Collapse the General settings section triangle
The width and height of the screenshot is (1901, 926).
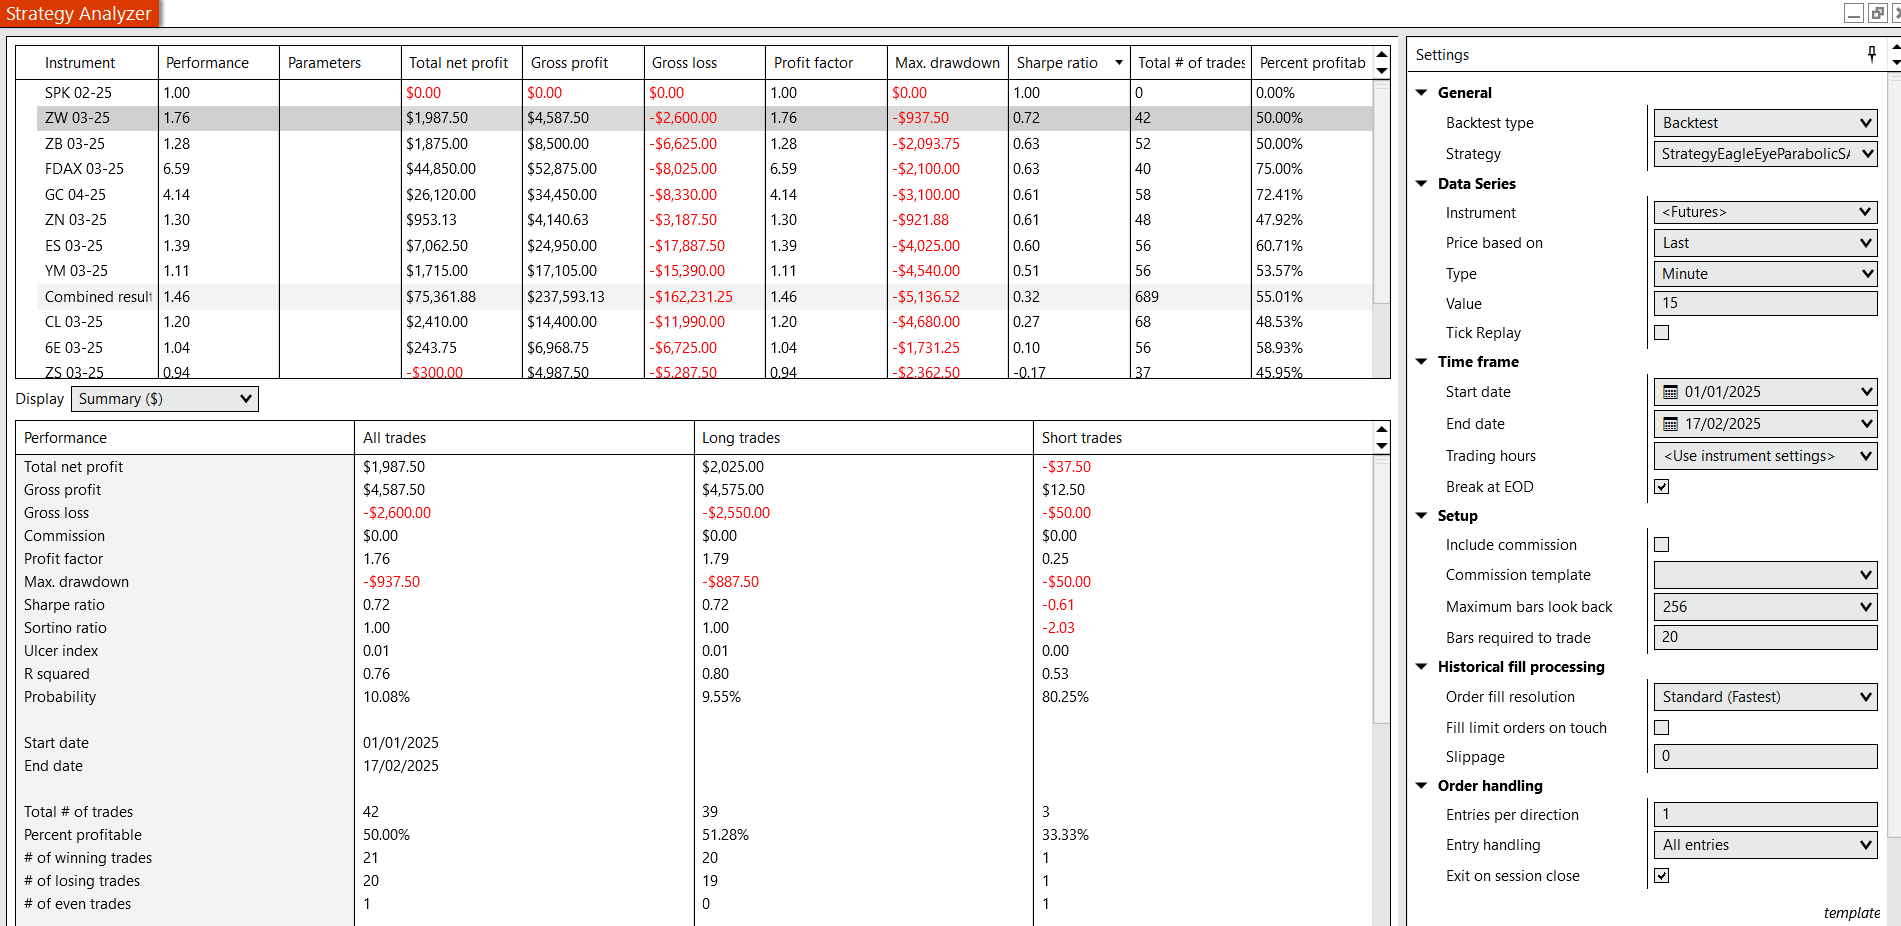[x=1422, y=92]
